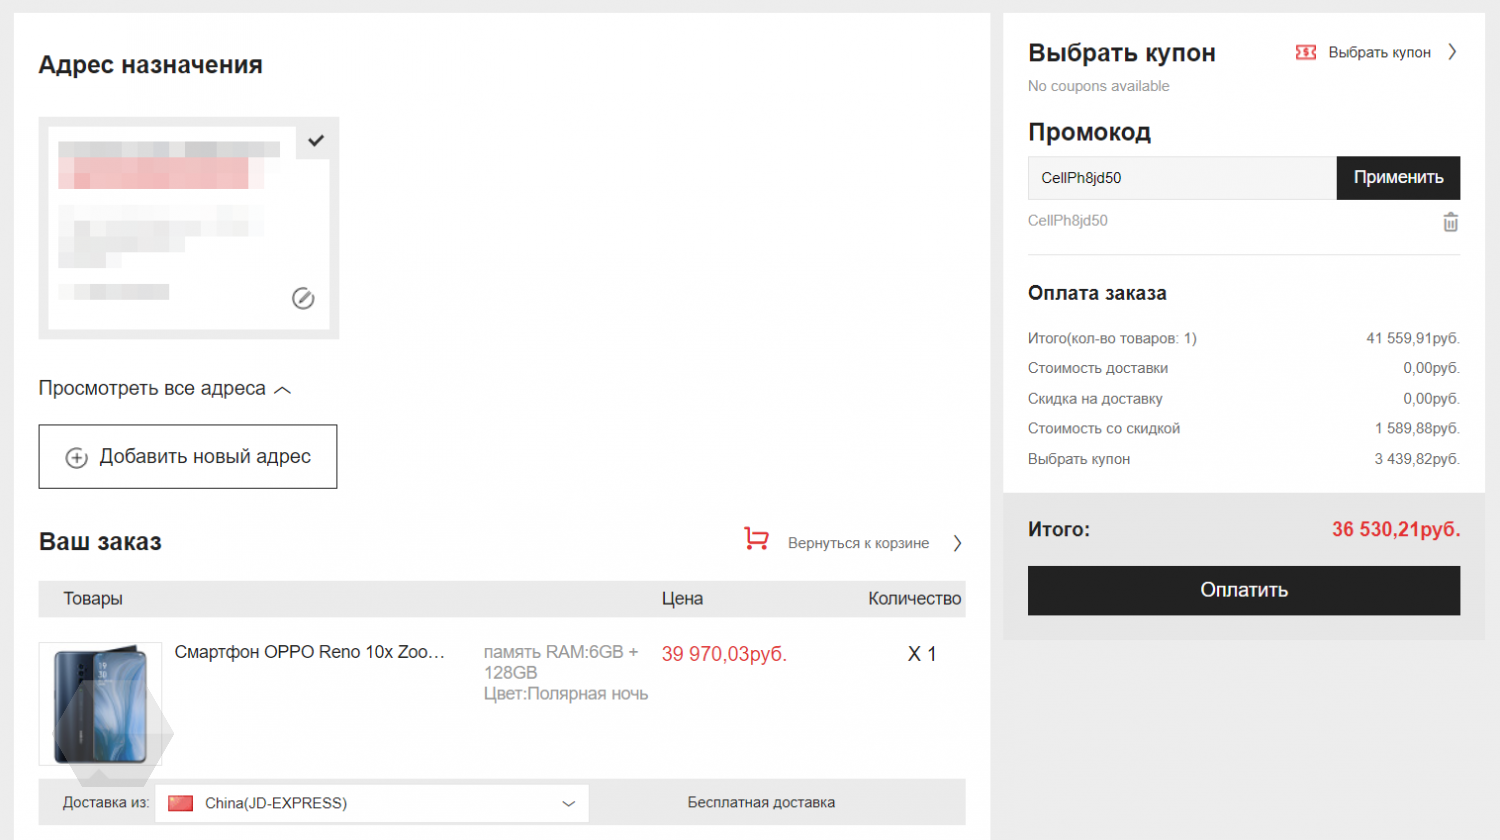Open Выбрать купон link at top right
The width and height of the screenshot is (1500, 840).
coord(1379,52)
